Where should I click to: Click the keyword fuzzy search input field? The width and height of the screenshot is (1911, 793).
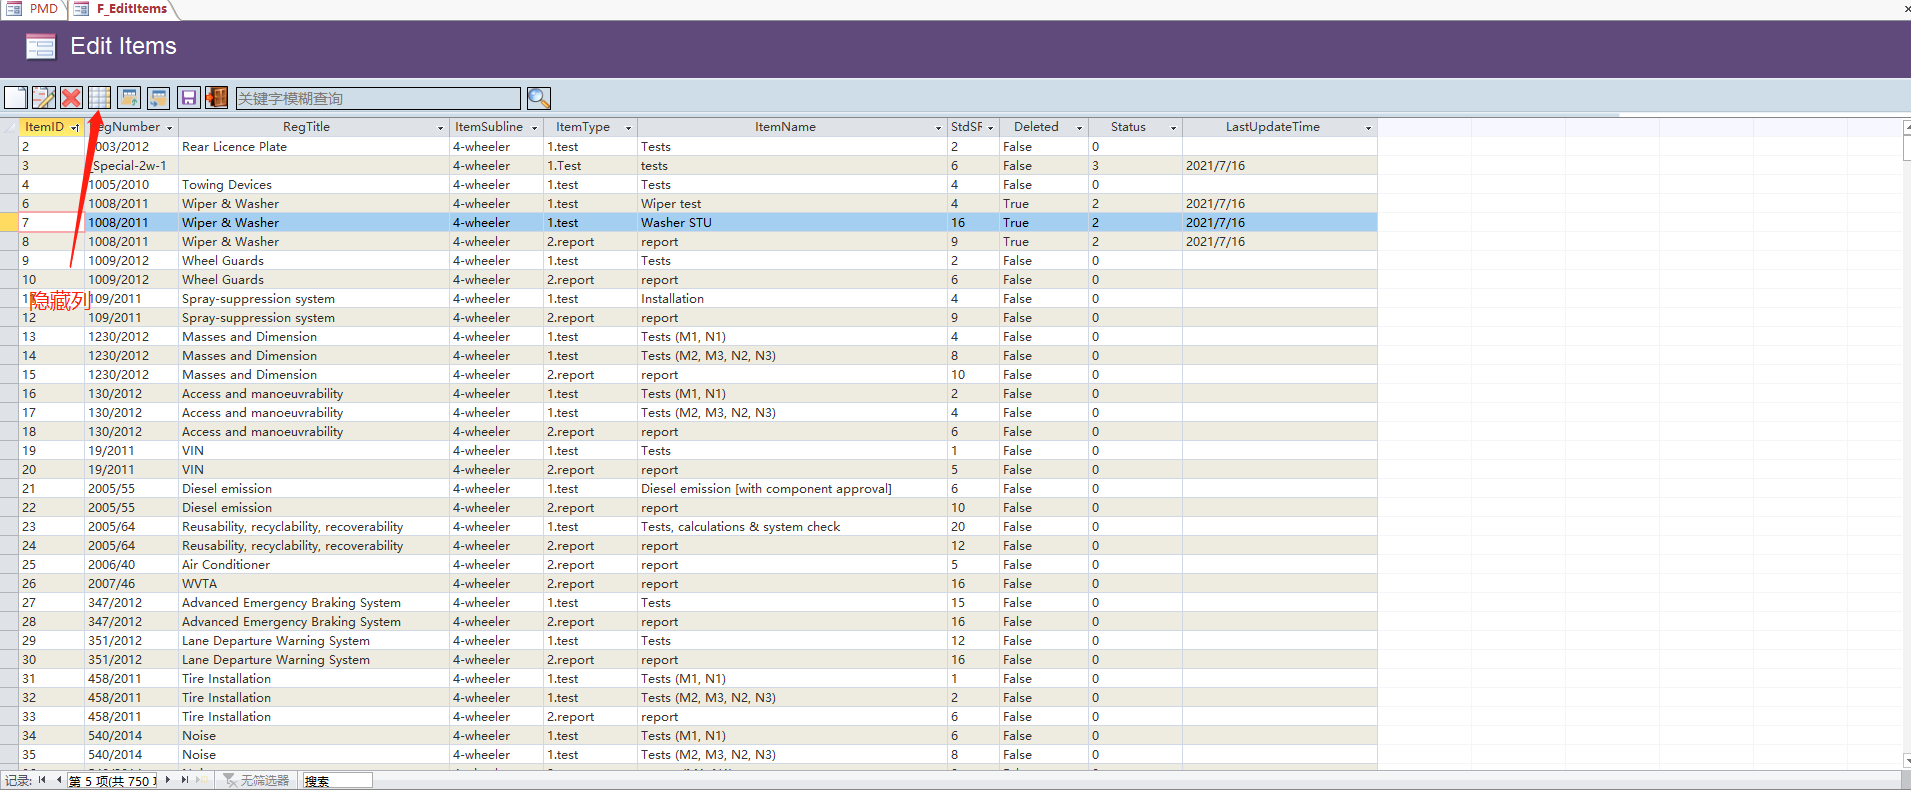tap(378, 98)
